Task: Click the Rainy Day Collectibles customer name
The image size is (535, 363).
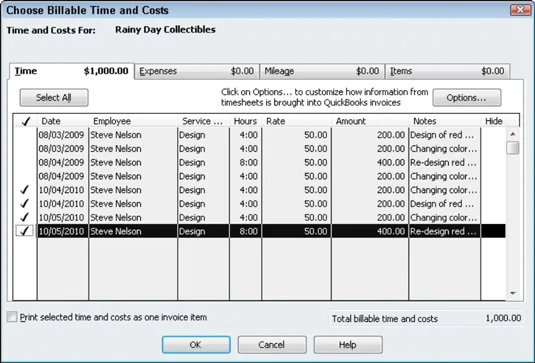Action: pos(165,30)
